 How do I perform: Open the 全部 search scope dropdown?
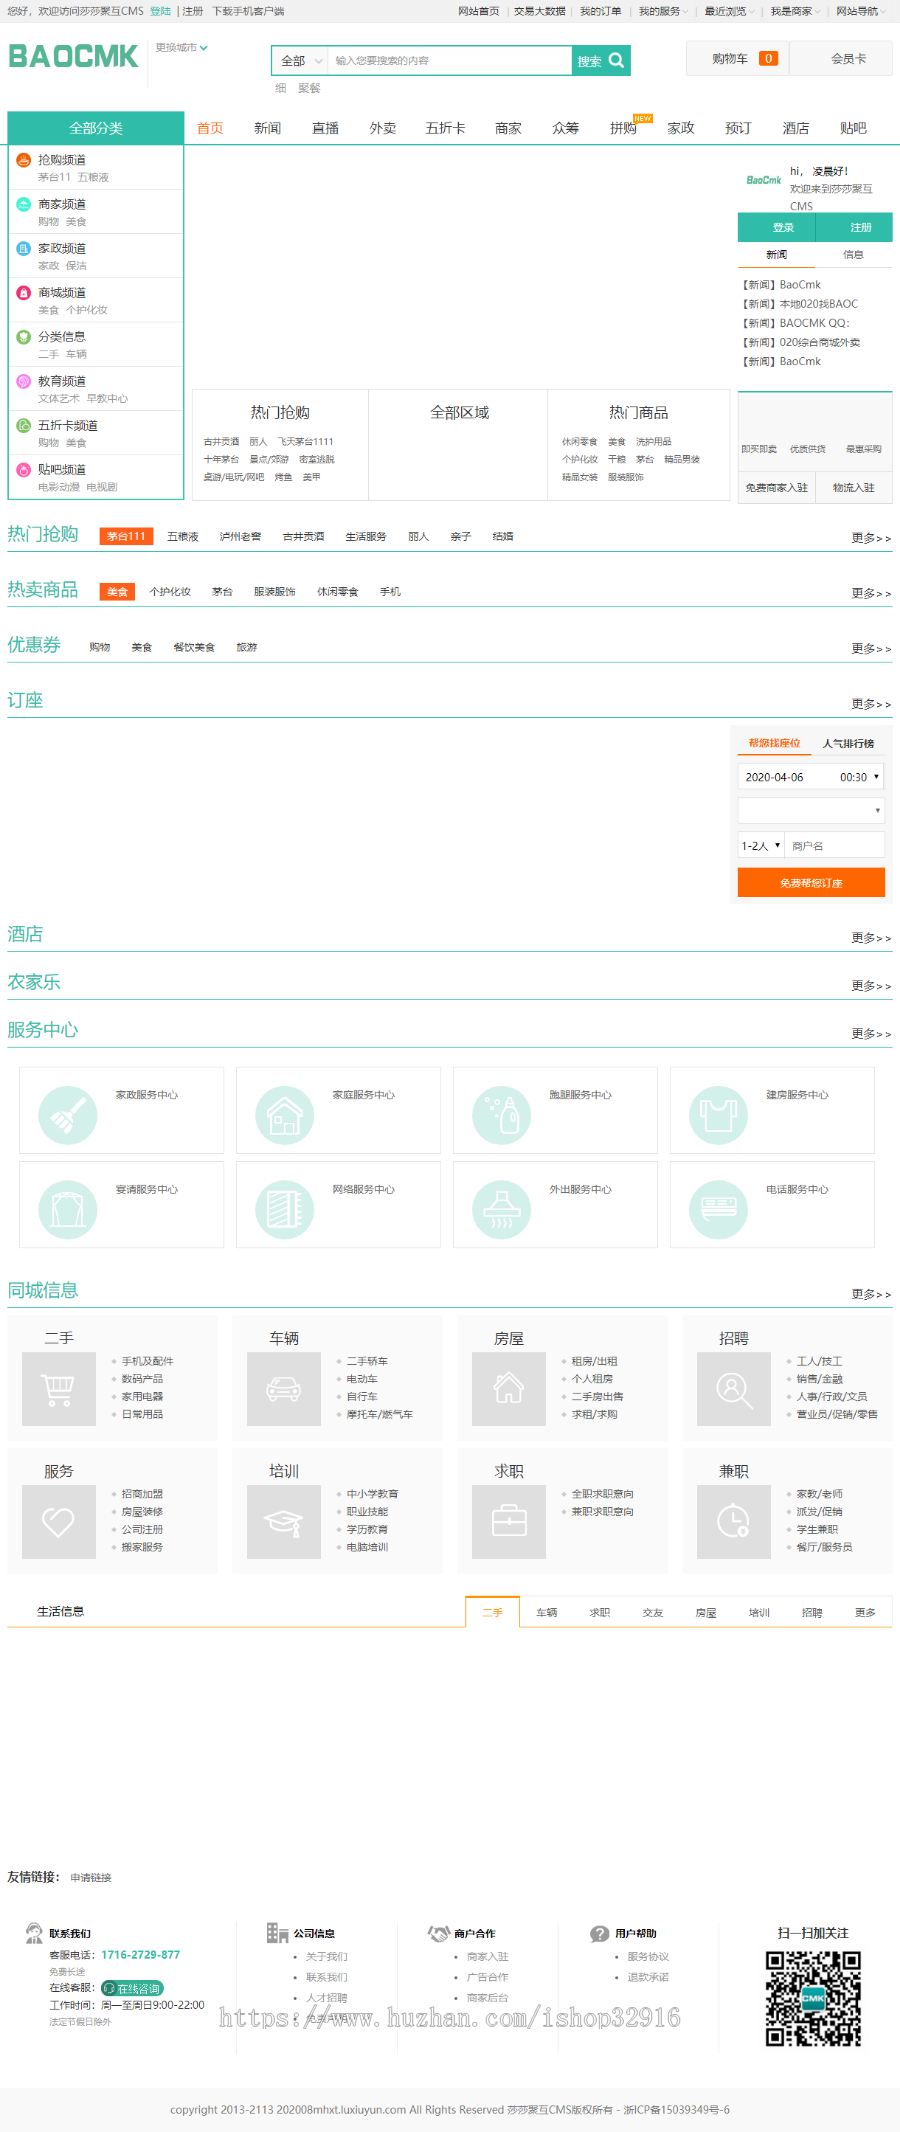(x=300, y=61)
